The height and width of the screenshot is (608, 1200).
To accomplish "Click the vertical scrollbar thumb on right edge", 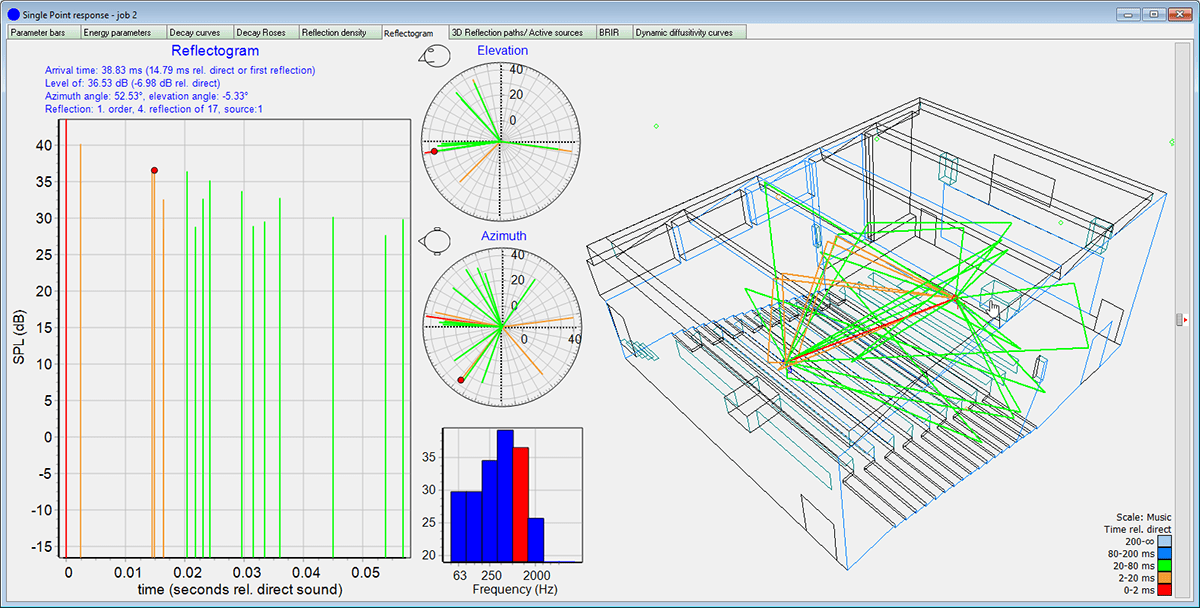I will point(1180,320).
